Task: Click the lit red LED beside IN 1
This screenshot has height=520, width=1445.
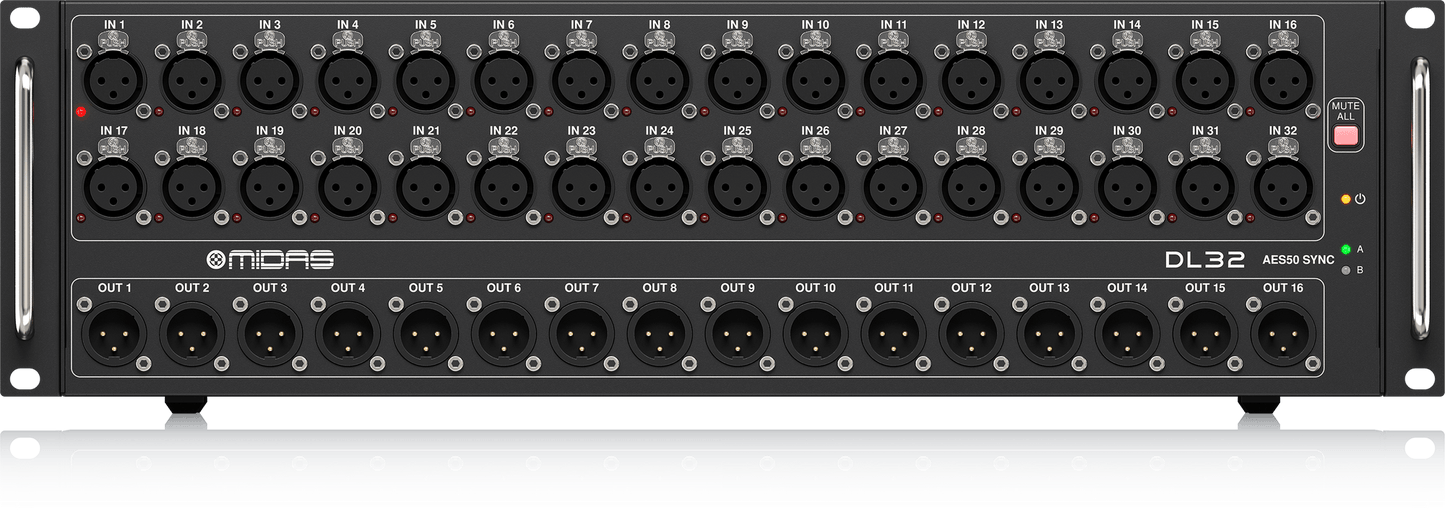Action: pyautogui.click(x=81, y=112)
